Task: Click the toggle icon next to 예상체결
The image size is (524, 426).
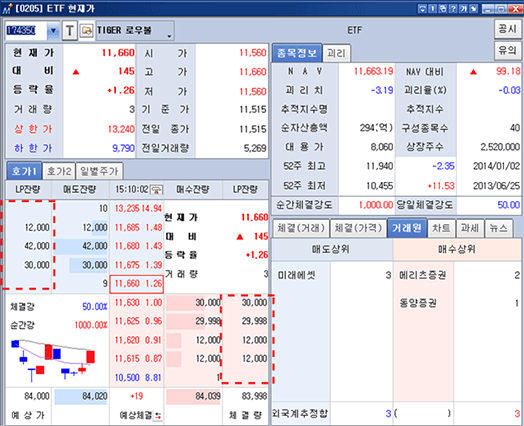Action: click(158, 416)
